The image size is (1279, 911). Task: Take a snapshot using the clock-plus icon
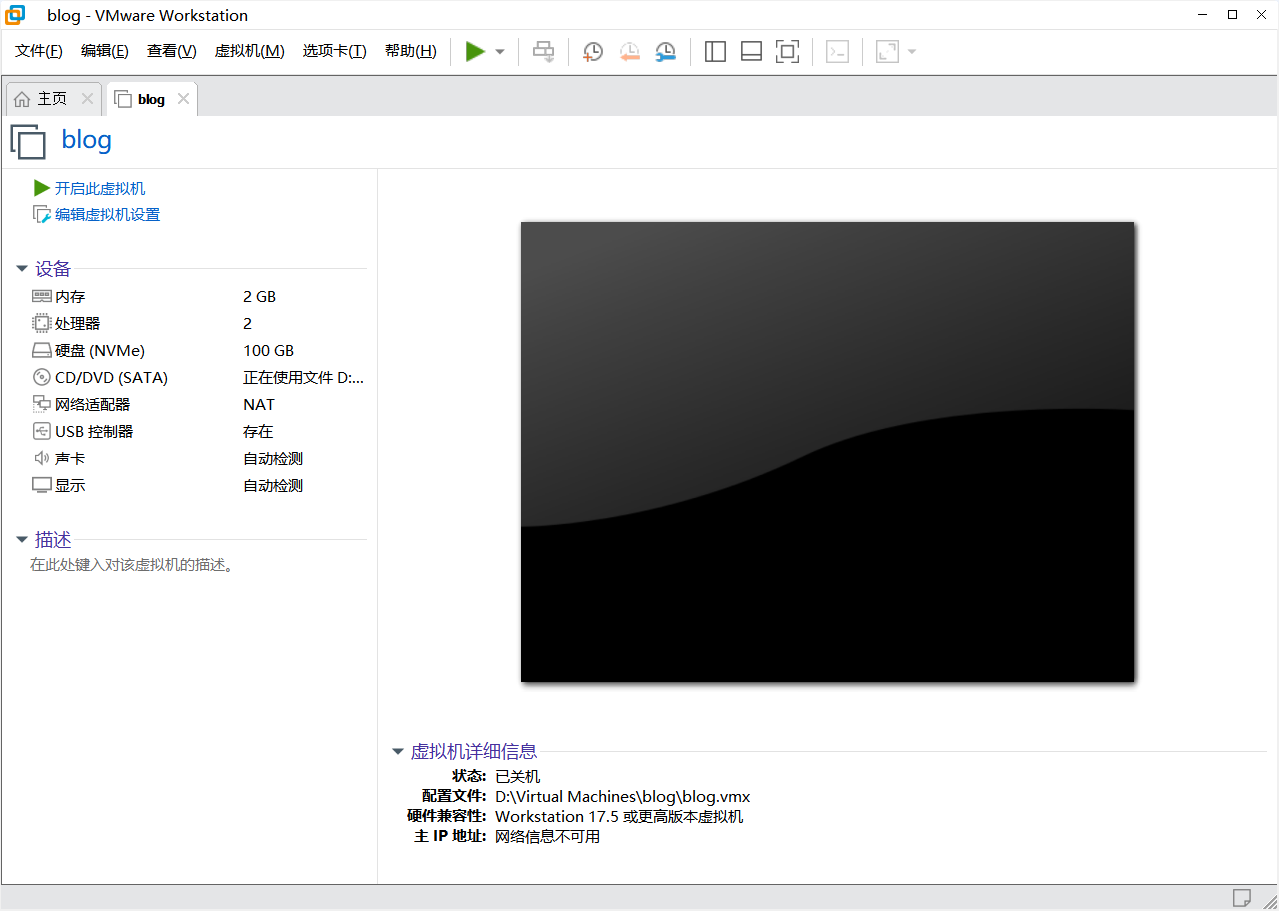pos(593,52)
